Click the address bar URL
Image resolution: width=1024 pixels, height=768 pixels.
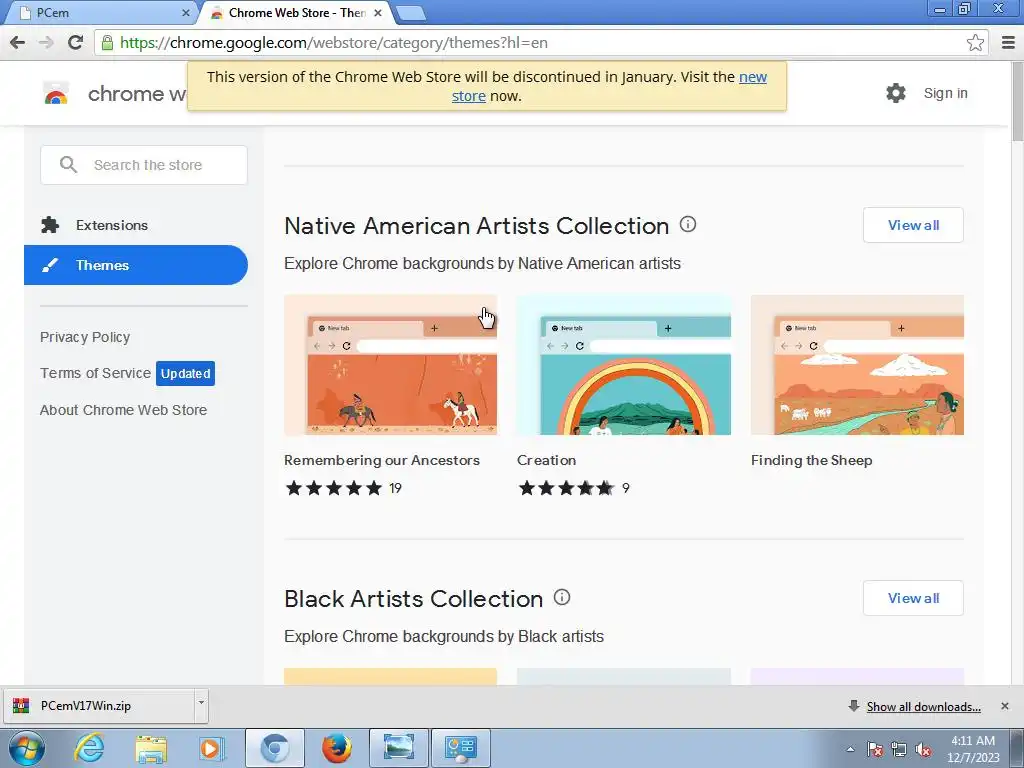click(x=334, y=43)
